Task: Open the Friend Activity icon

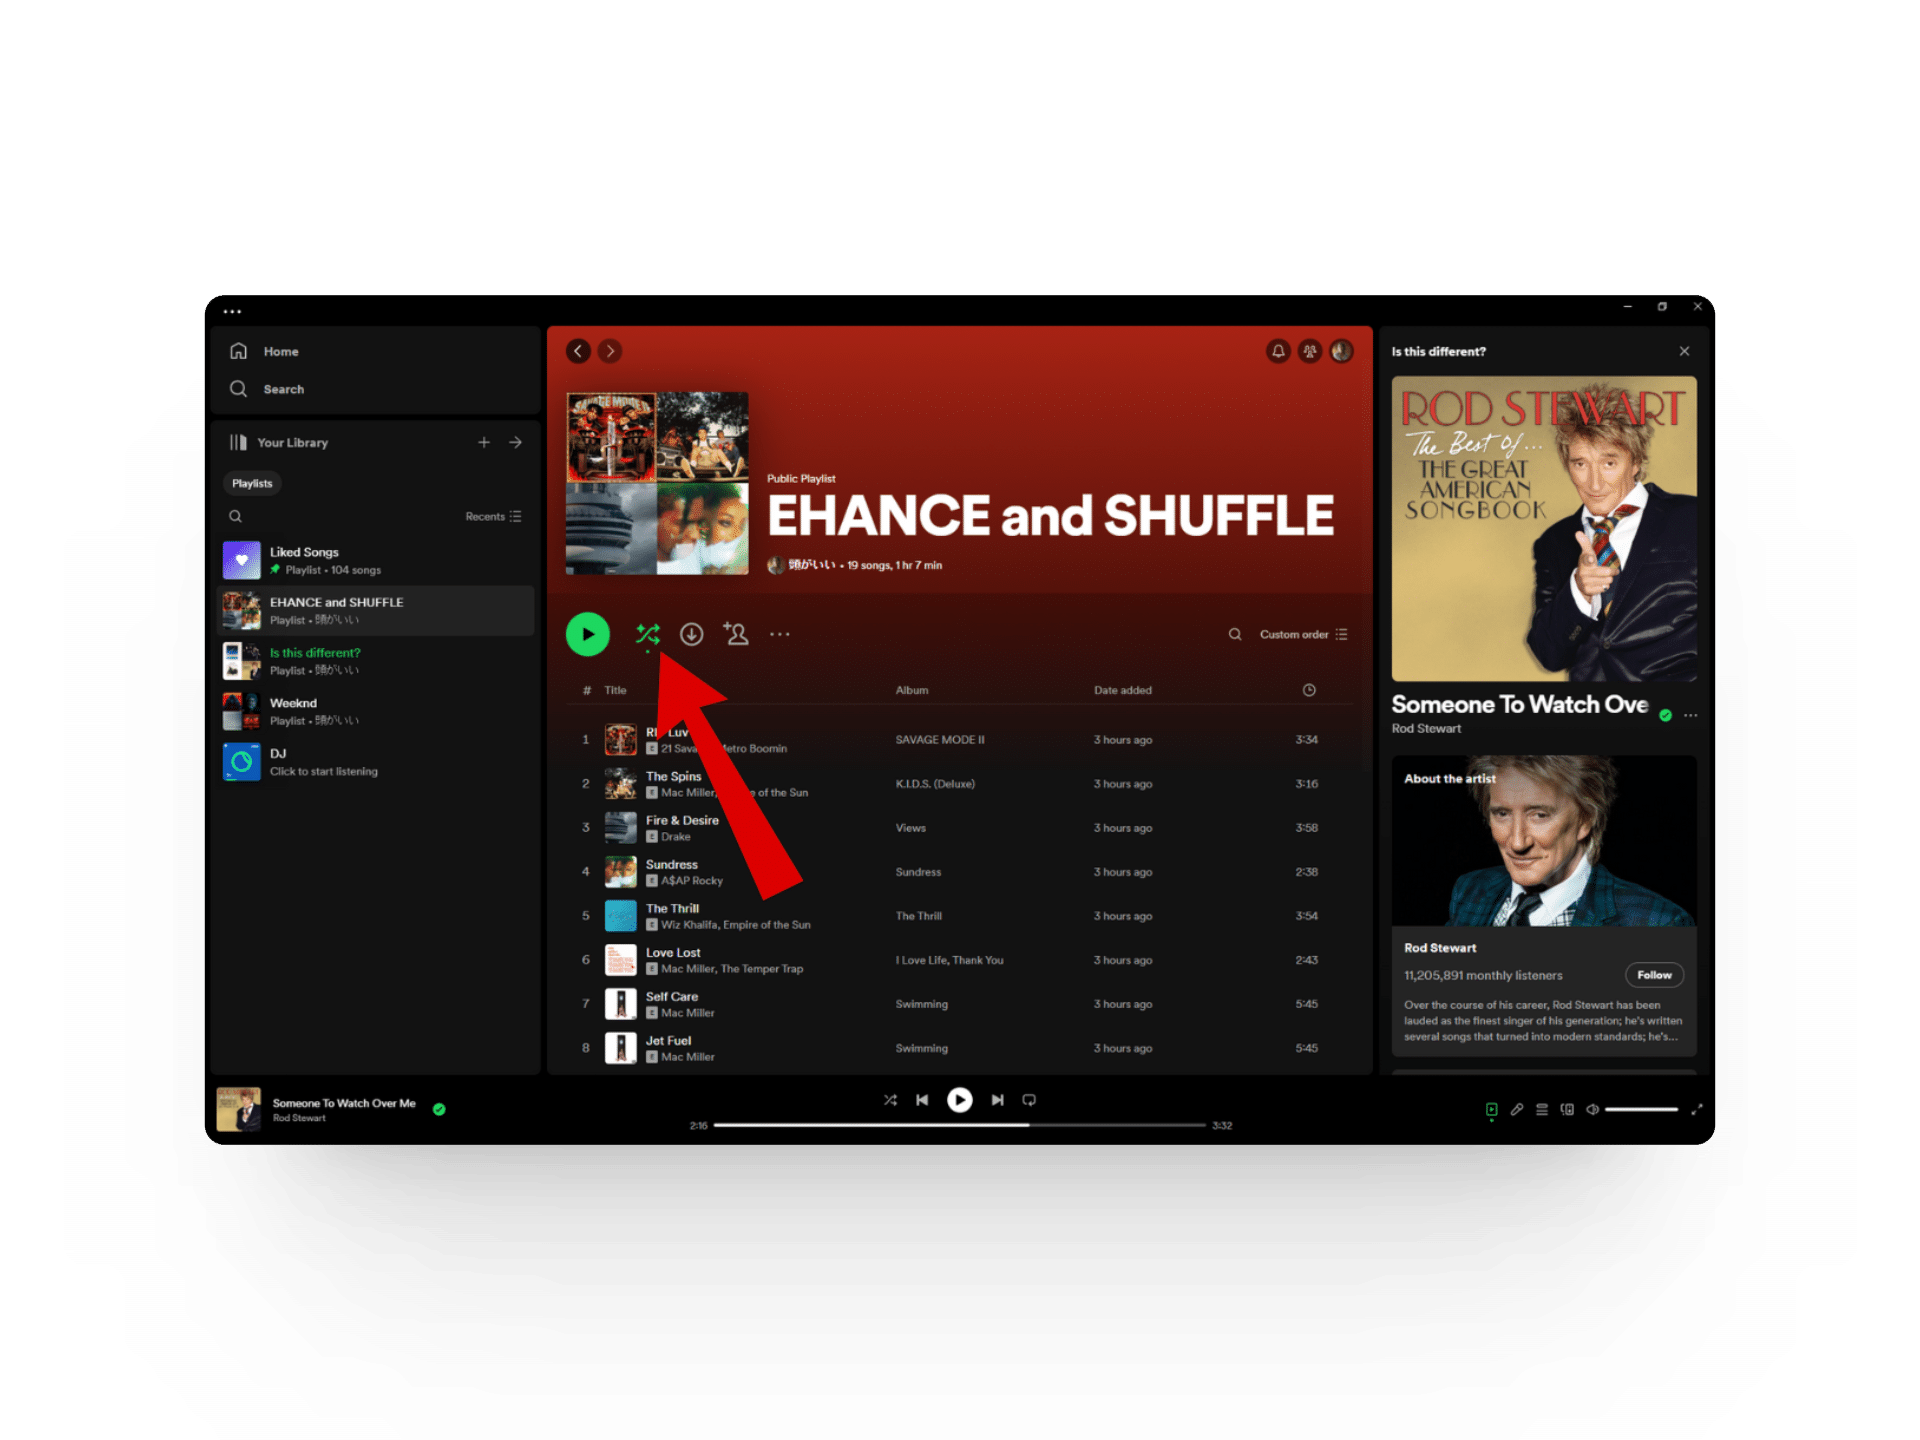Action: pos(1310,351)
